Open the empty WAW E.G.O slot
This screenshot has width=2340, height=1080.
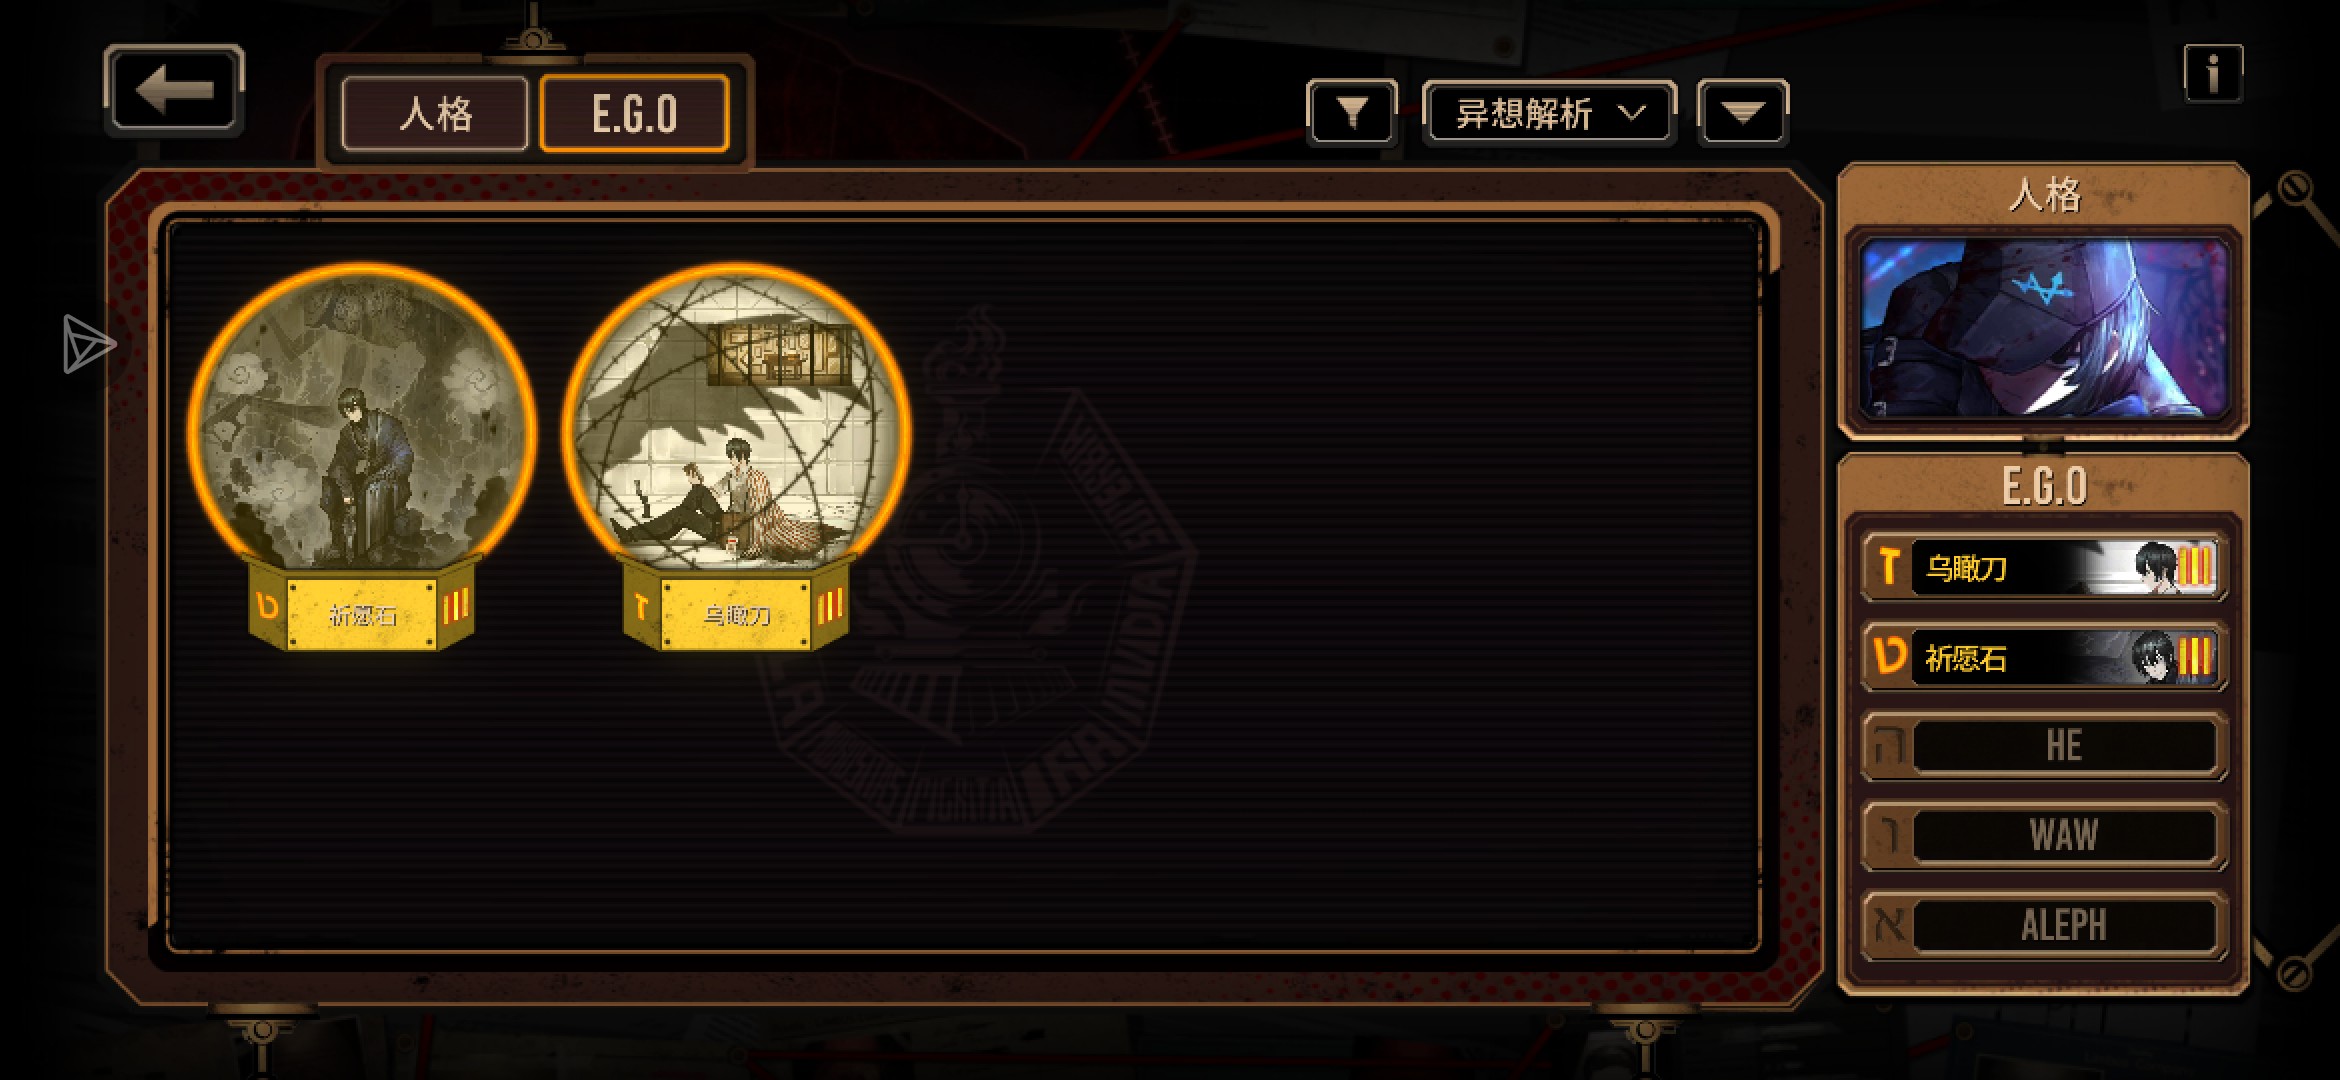tap(2043, 836)
